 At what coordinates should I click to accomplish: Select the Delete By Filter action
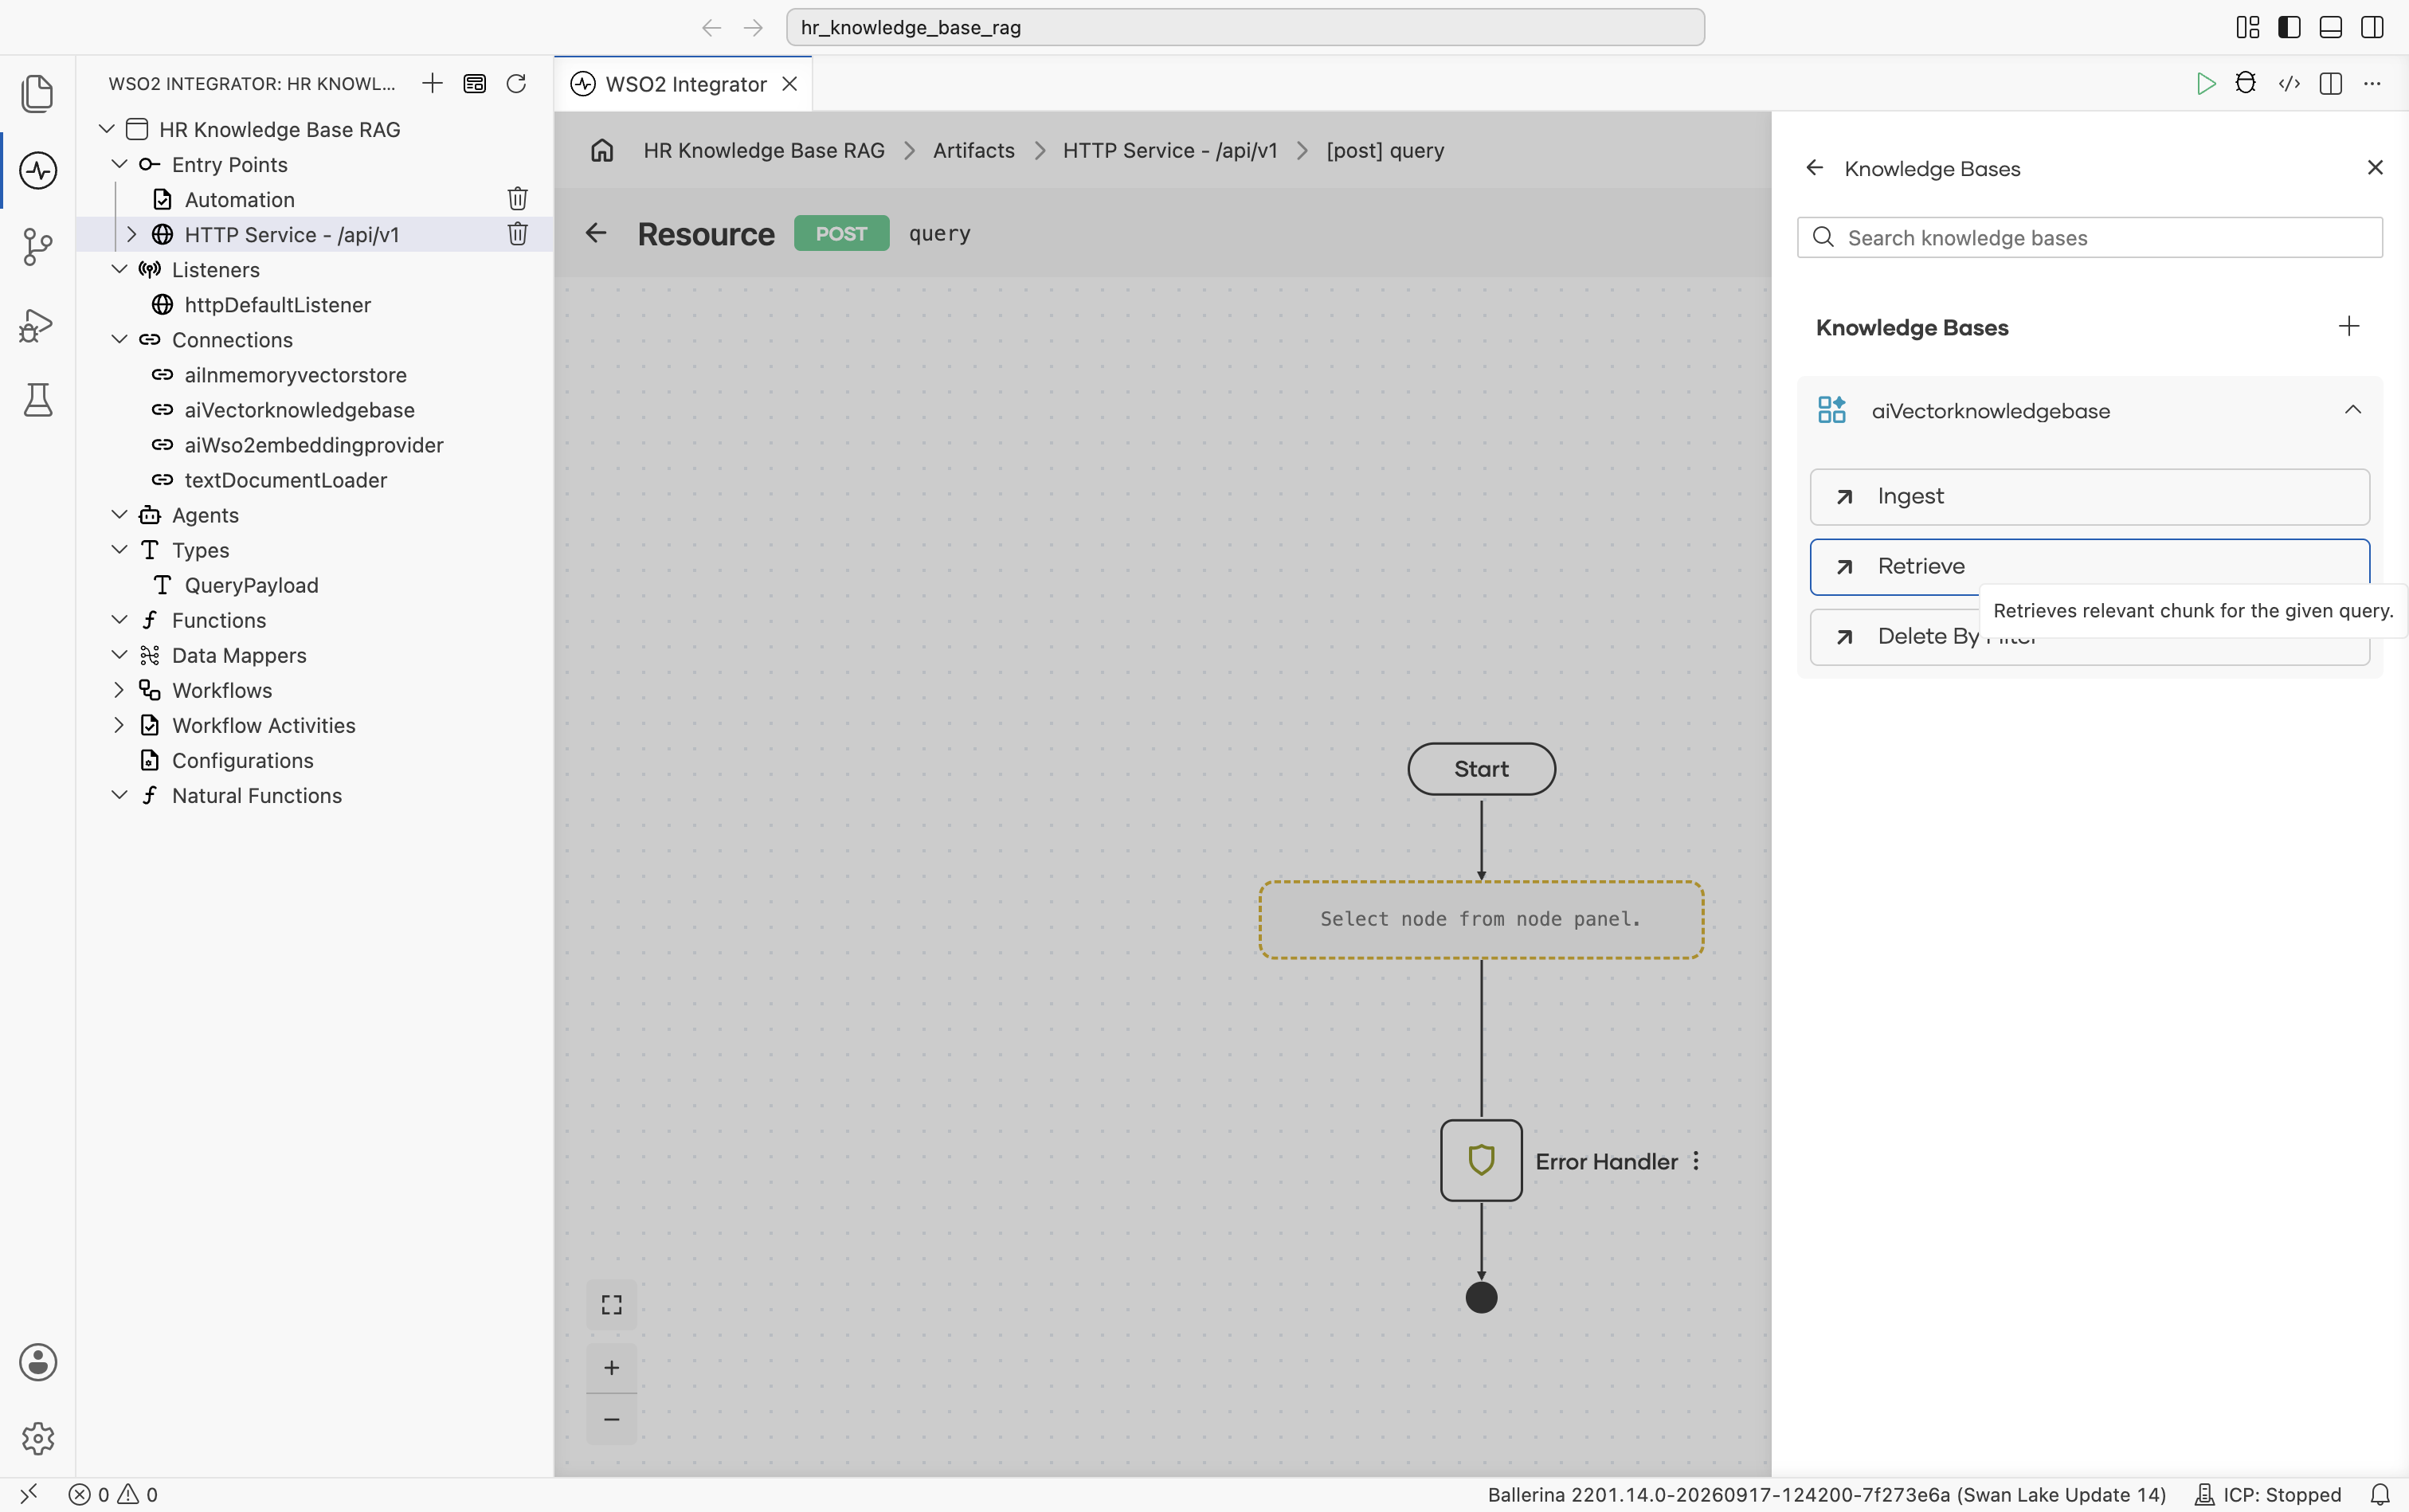pyautogui.click(x=2089, y=636)
